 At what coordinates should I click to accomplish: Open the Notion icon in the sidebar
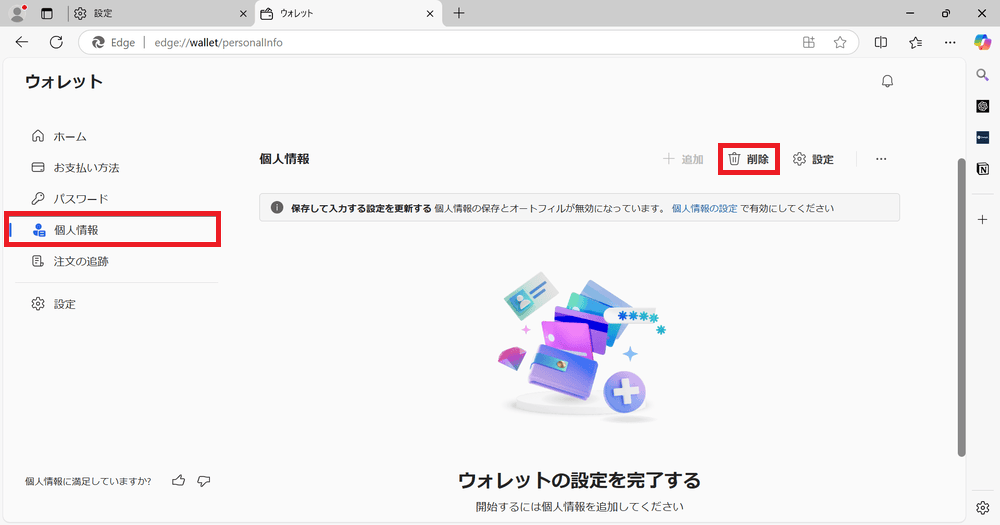click(983, 169)
